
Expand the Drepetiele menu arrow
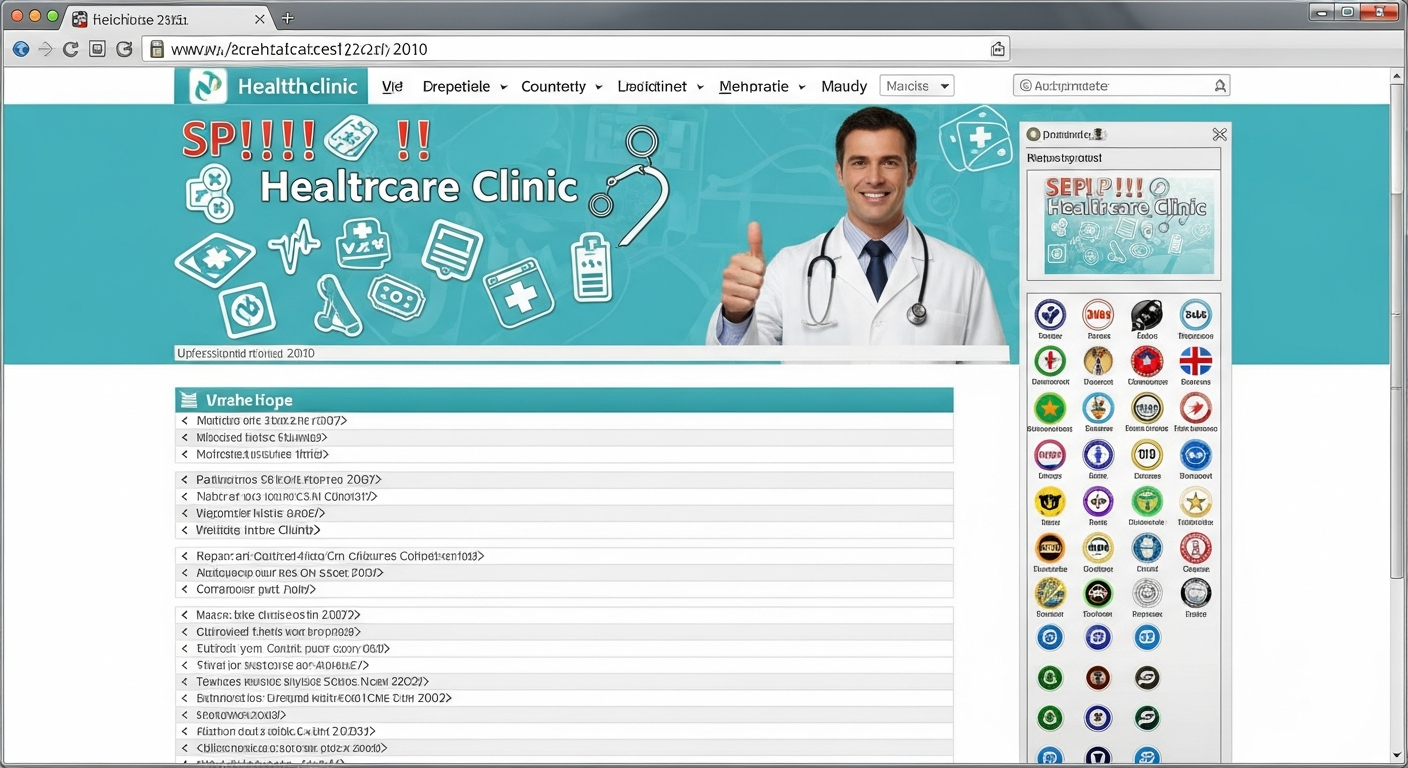[503, 87]
